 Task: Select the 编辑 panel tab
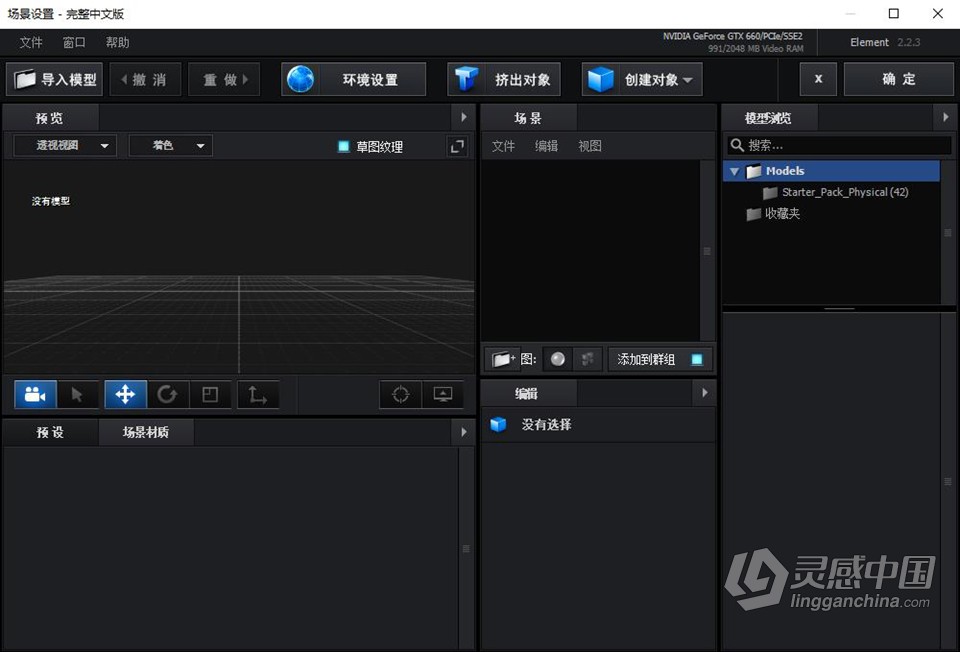[x=528, y=394]
